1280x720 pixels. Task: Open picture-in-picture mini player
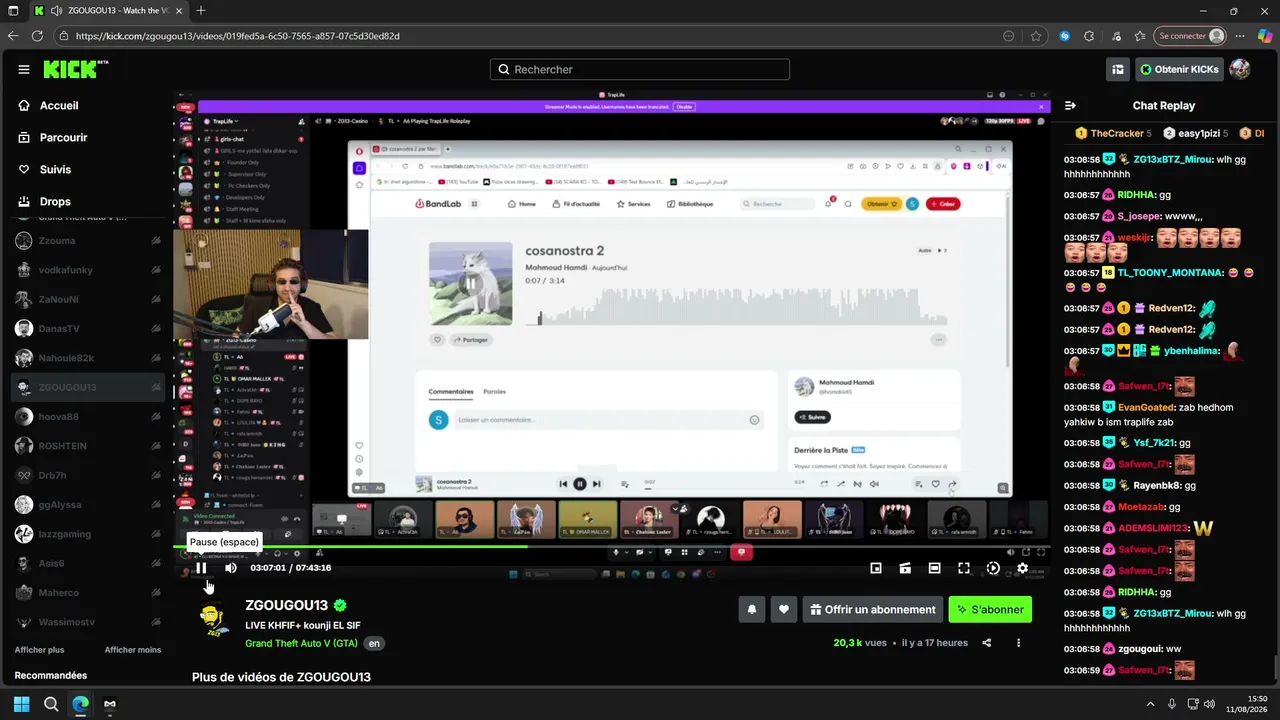click(x=876, y=568)
